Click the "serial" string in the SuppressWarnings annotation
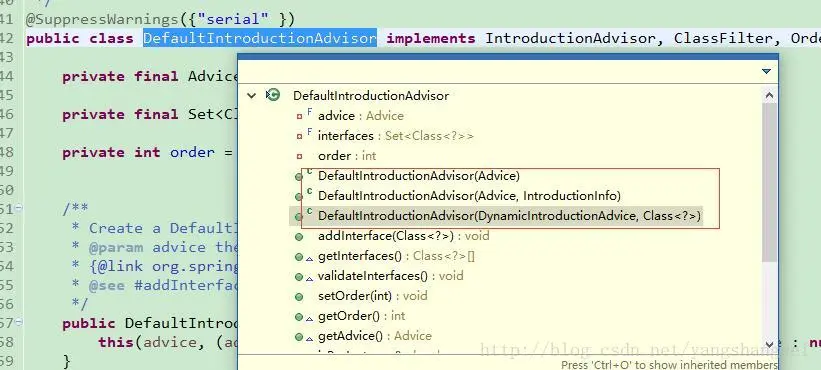The height and width of the screenshot is (370, 821). [232, 19]
